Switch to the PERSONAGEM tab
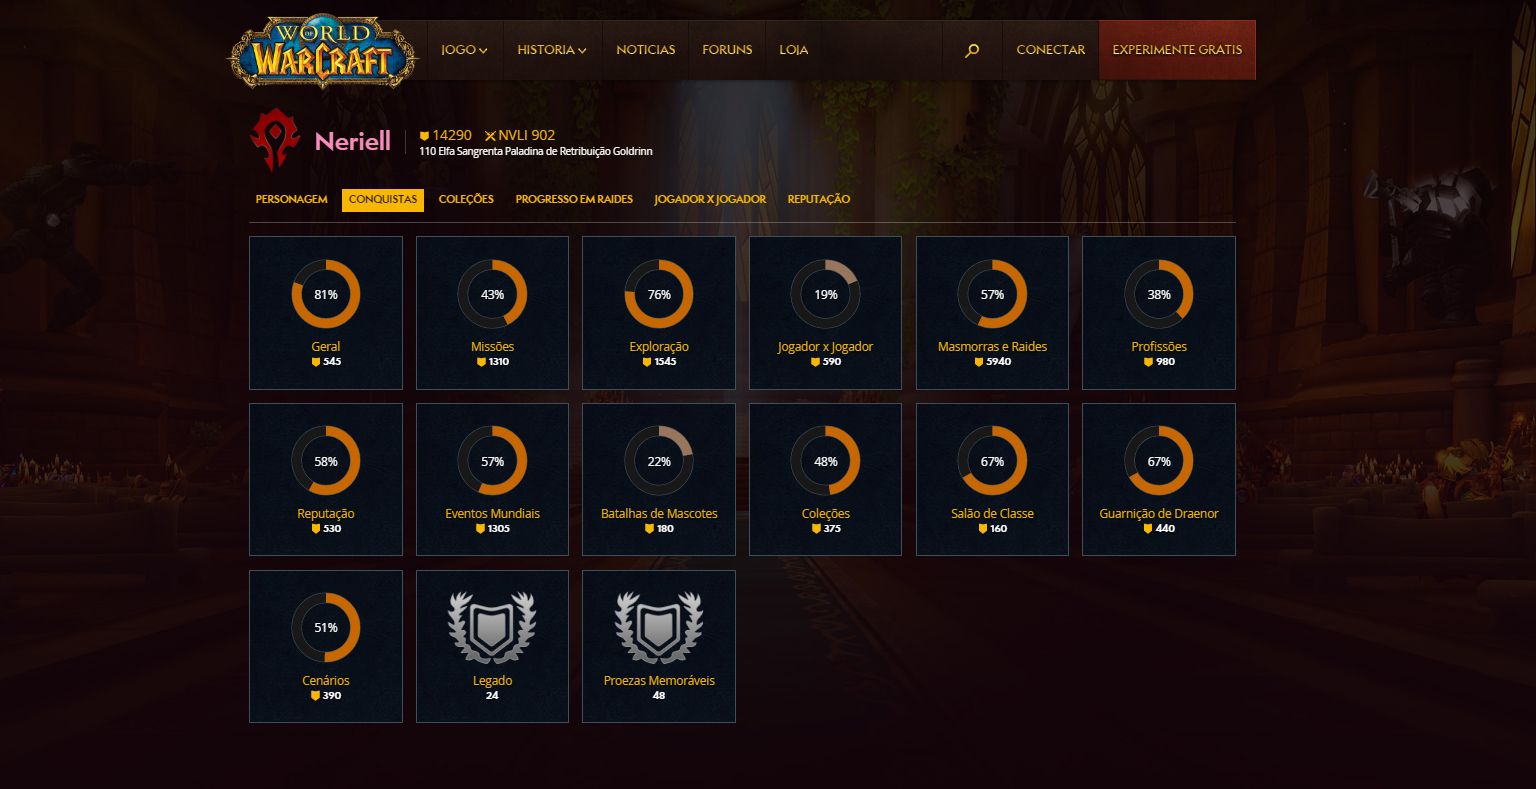Image resolution: width=1536 pixels, height=789 pixels. pos(291,199)
